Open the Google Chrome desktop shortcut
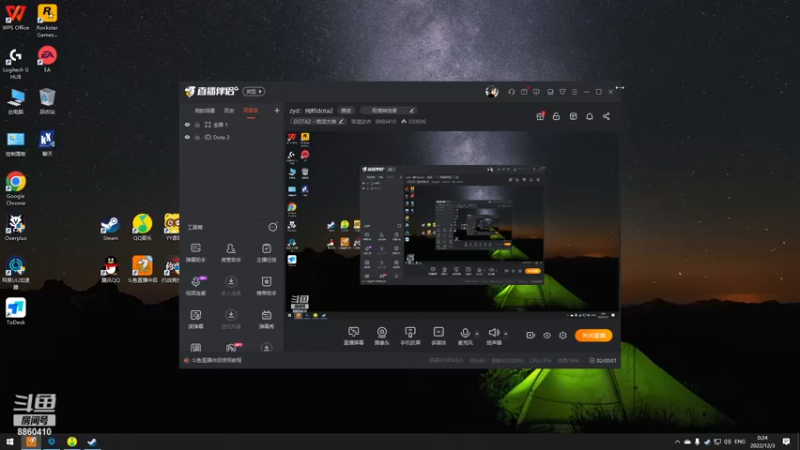 (16, 188)
